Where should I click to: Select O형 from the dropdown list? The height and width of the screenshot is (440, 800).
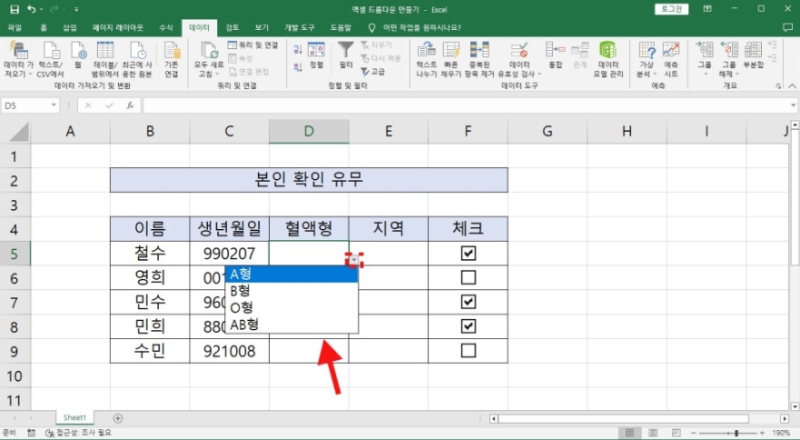point(241,307)
